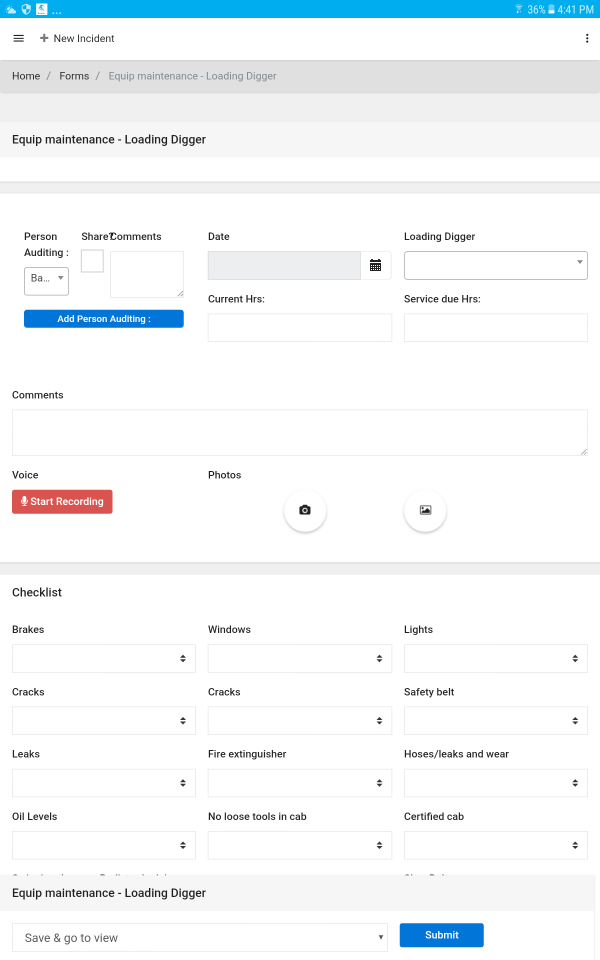The width and height of the screenshot is (600, 960).
Task: Open the navigation drawer hamburger icon
Action: (x=18, y=38)
